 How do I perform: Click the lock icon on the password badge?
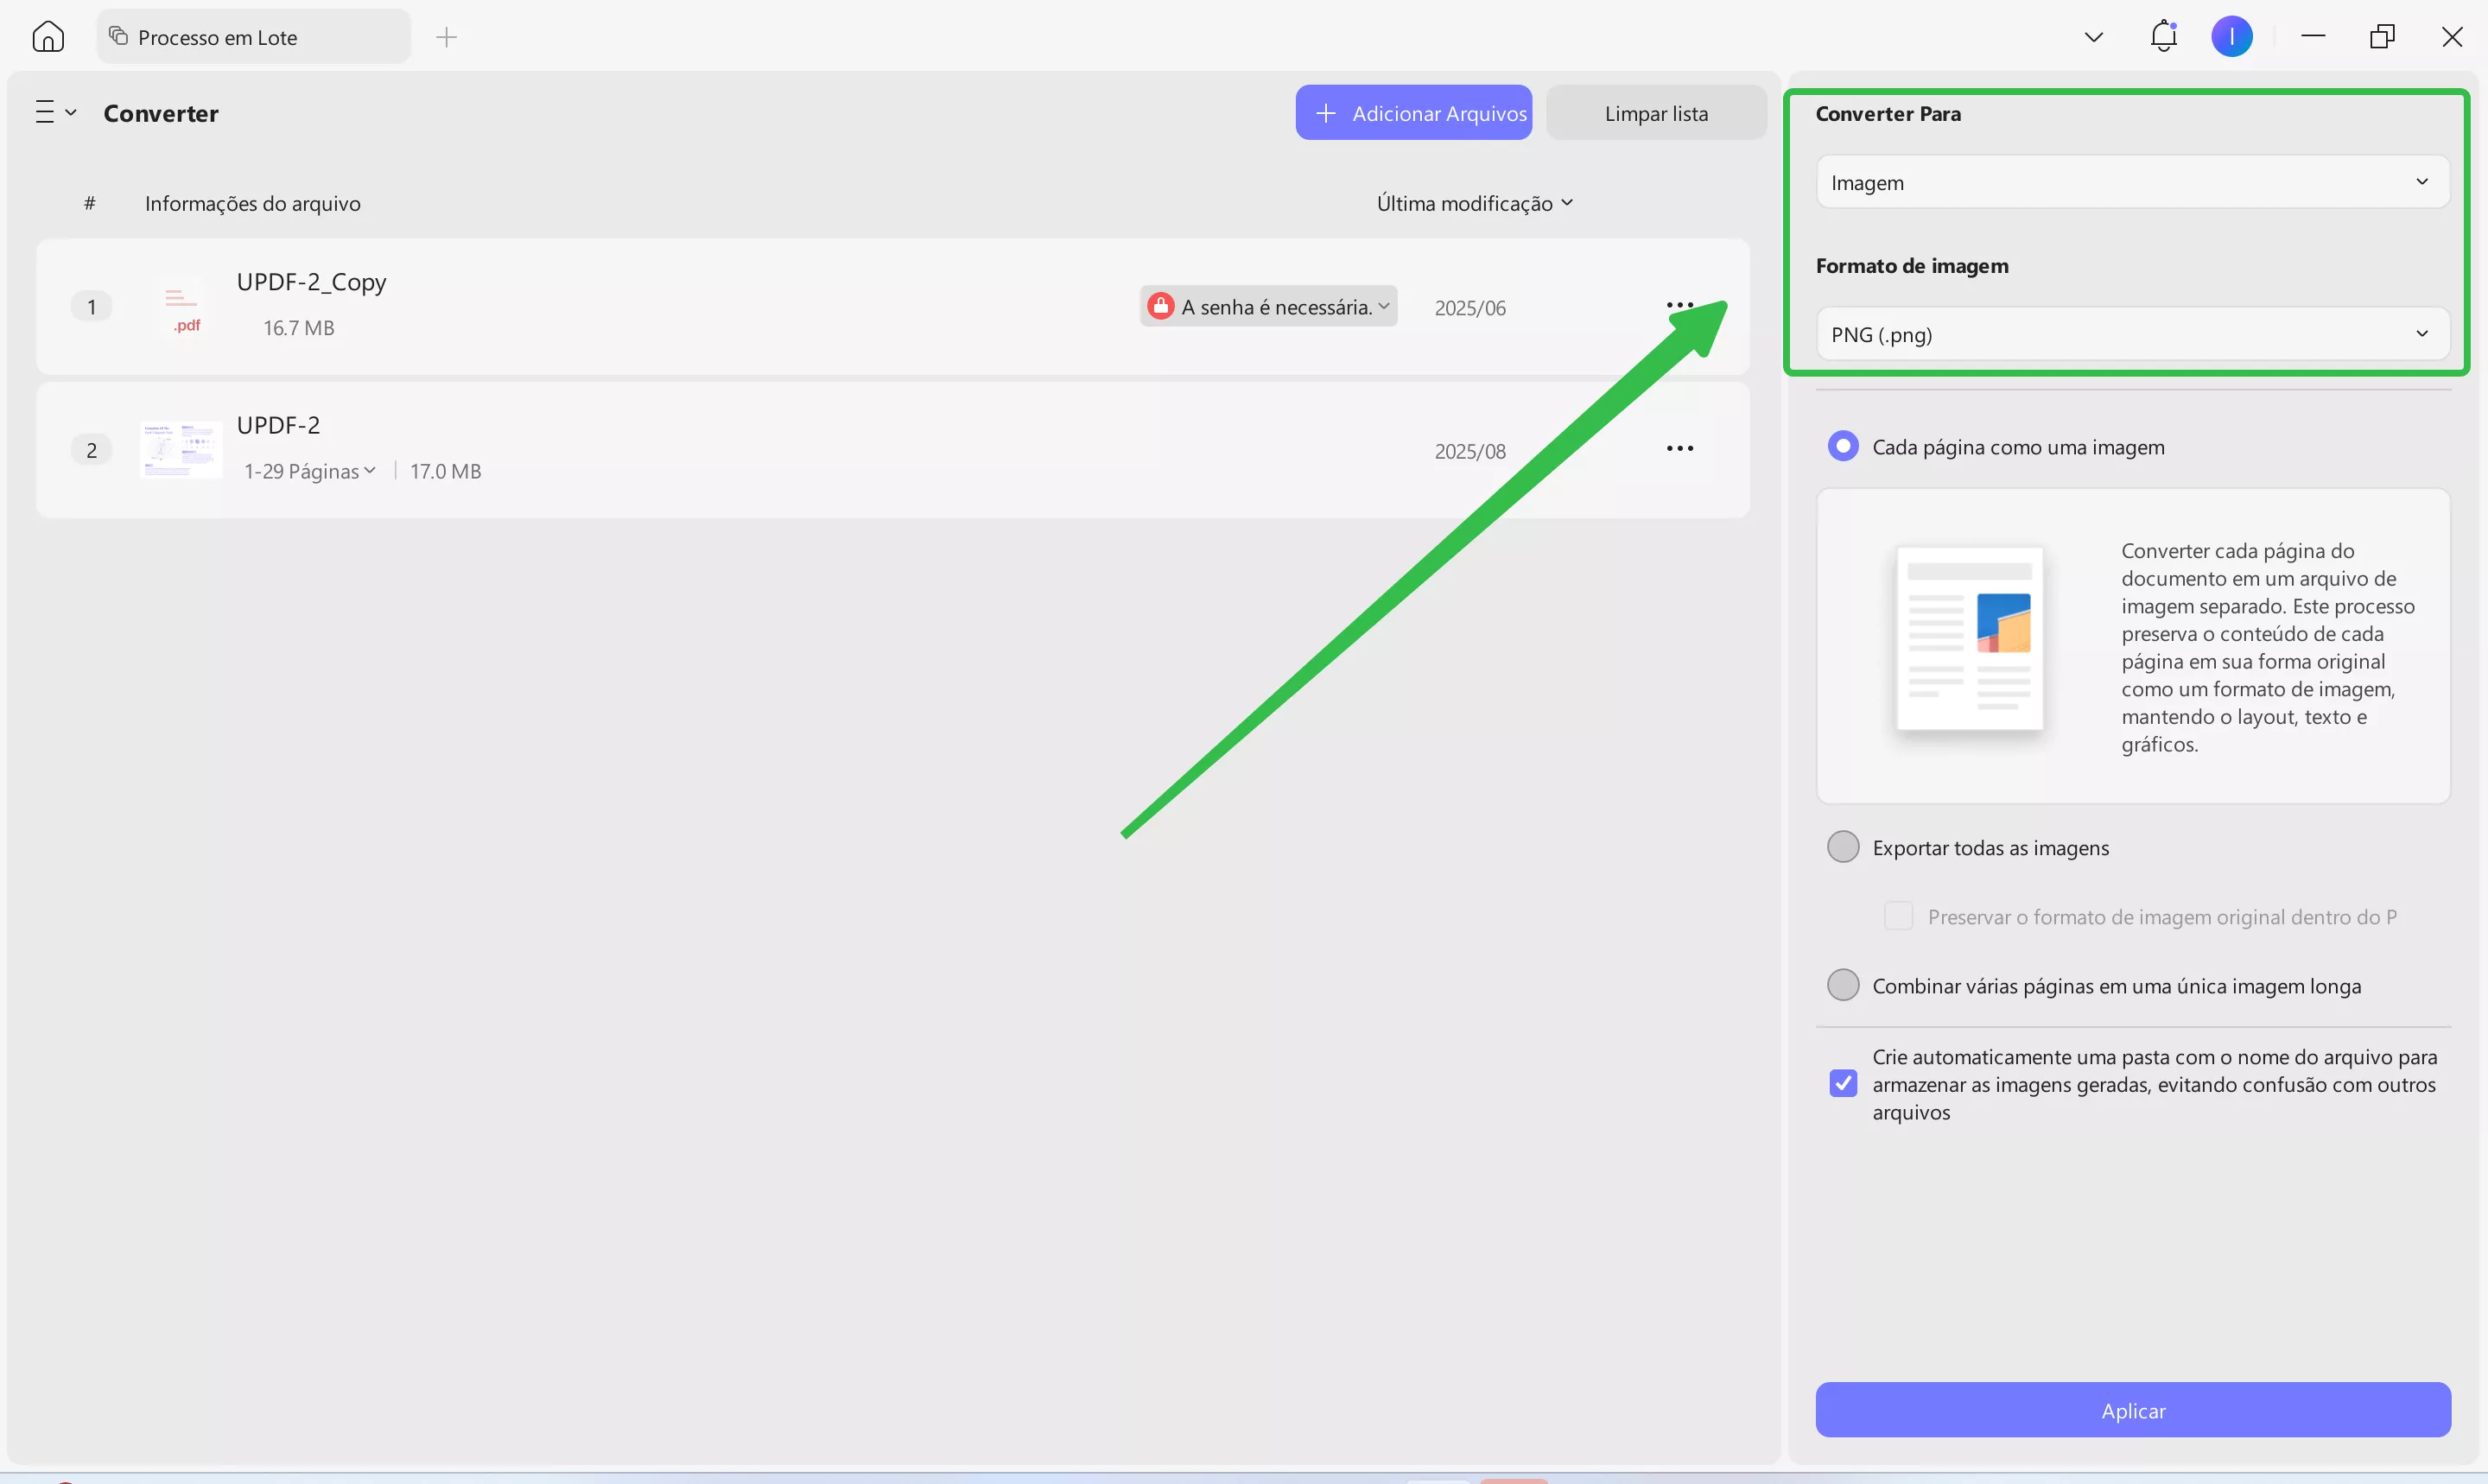[1159, 305]
